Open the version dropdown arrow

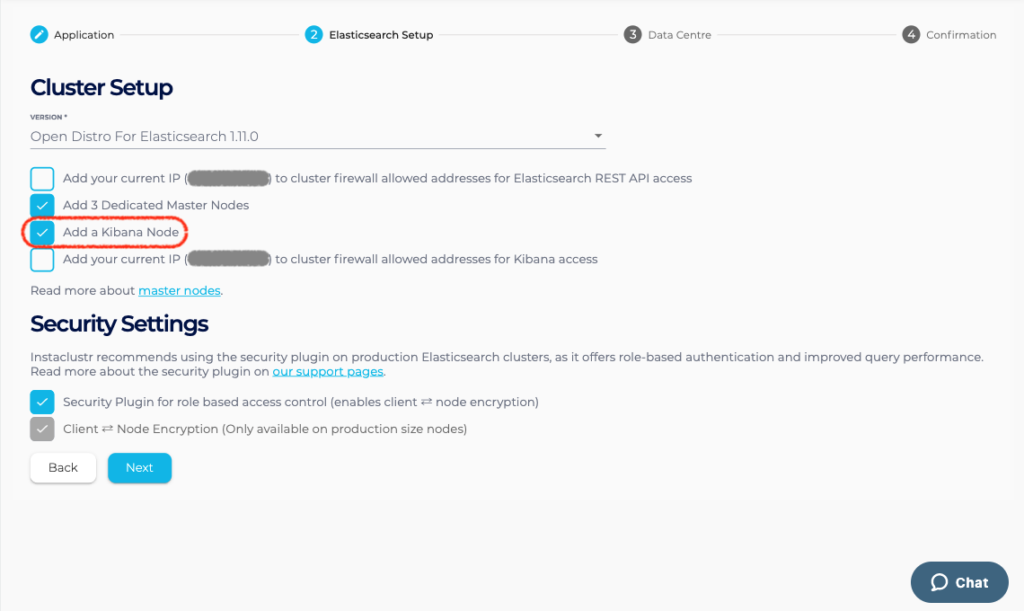pyautogui.click(x=598, y=136)
